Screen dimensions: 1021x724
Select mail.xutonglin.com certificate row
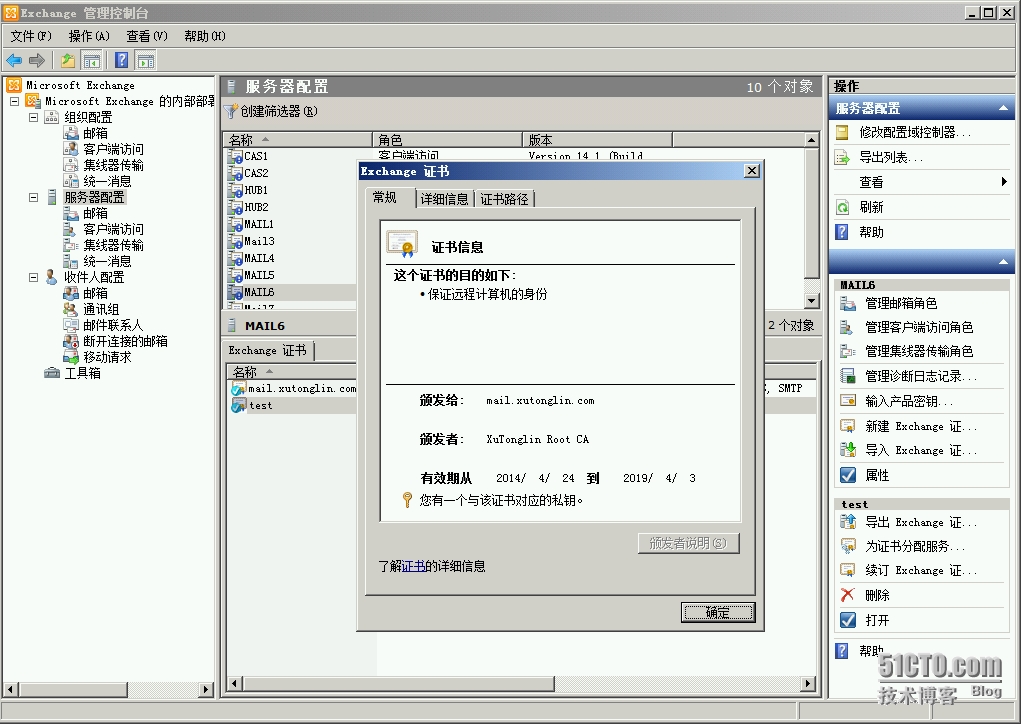[301, 389]
